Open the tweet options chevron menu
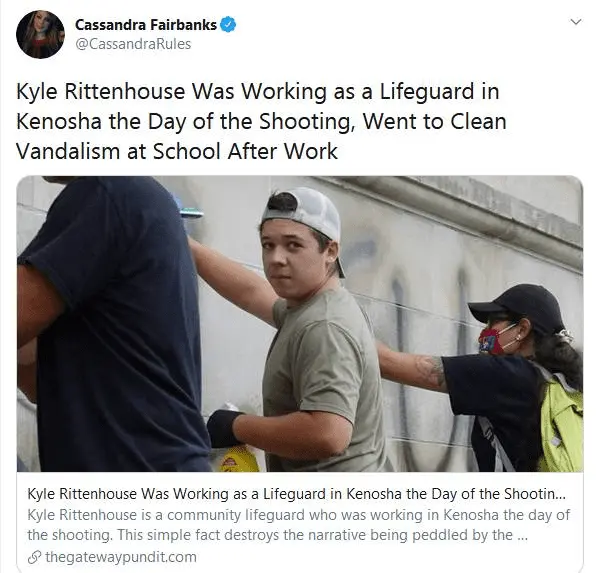 576,22
